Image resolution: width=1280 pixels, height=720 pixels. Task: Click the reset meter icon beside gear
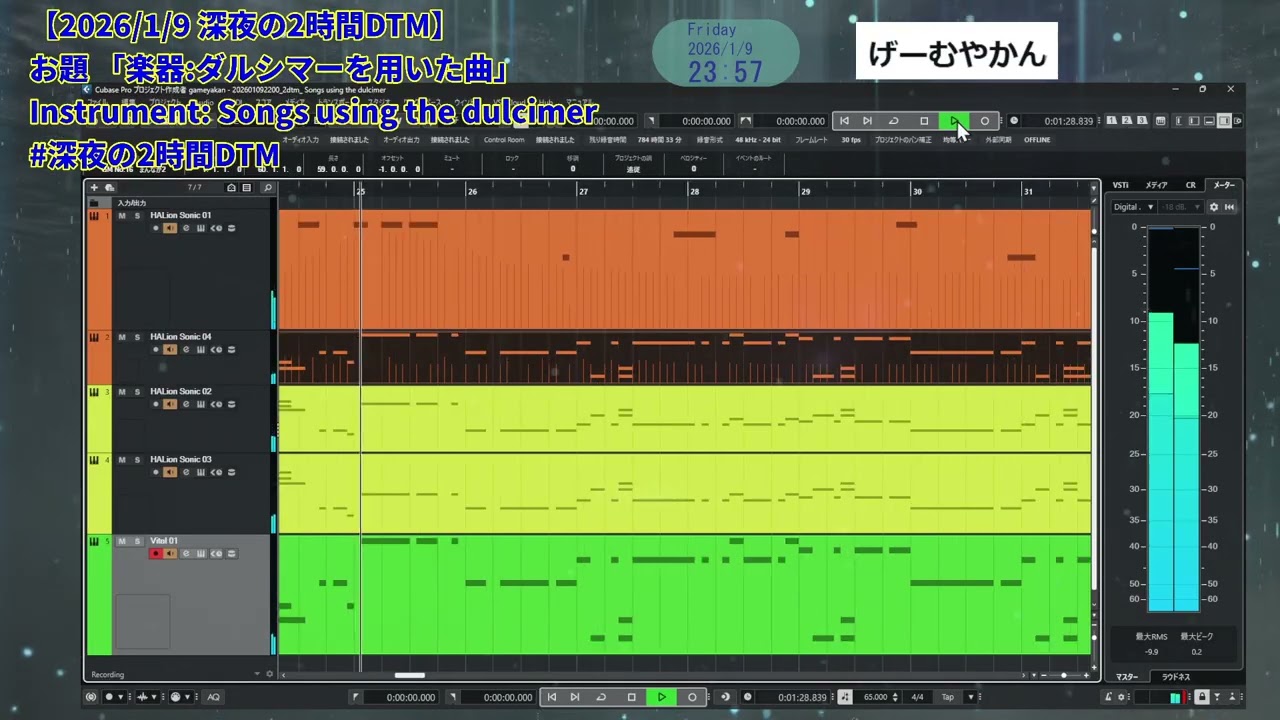pos(1229,207)
